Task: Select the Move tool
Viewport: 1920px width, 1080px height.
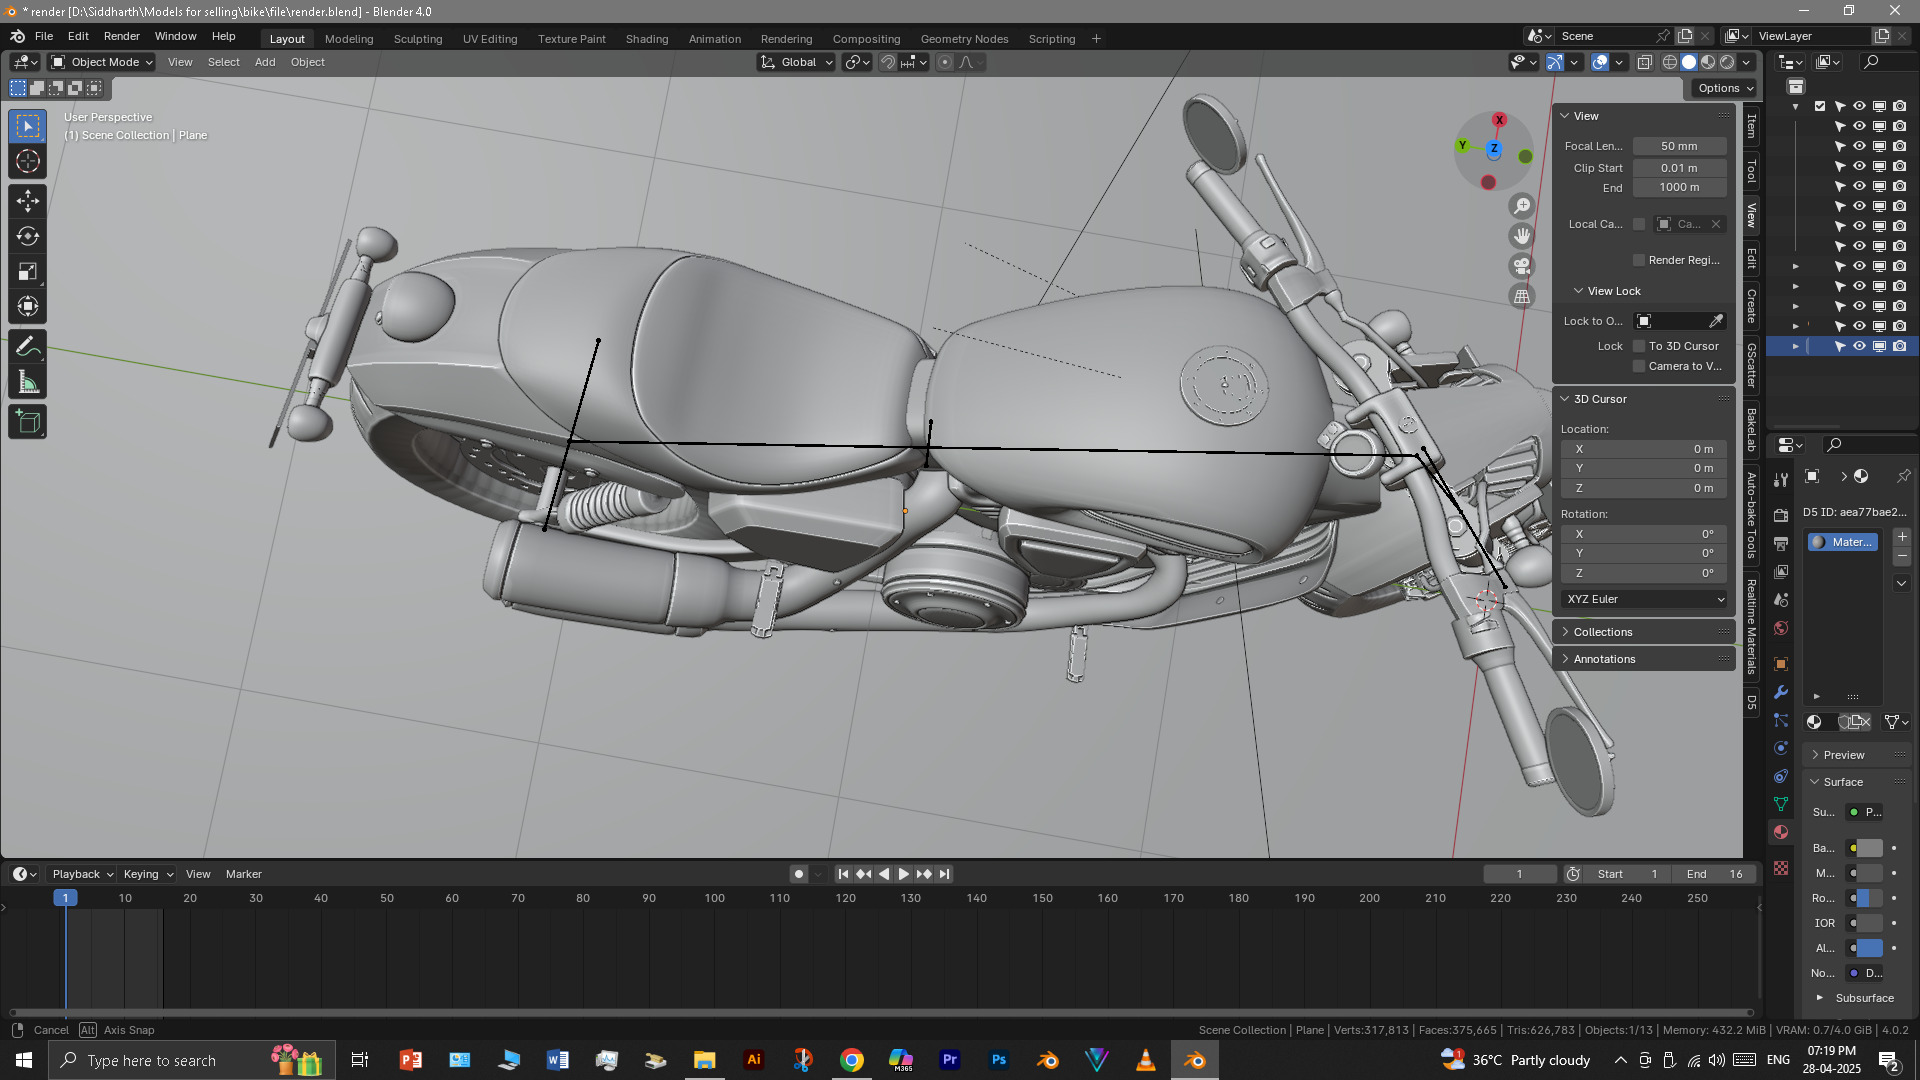Action: (x=28, y=202)
